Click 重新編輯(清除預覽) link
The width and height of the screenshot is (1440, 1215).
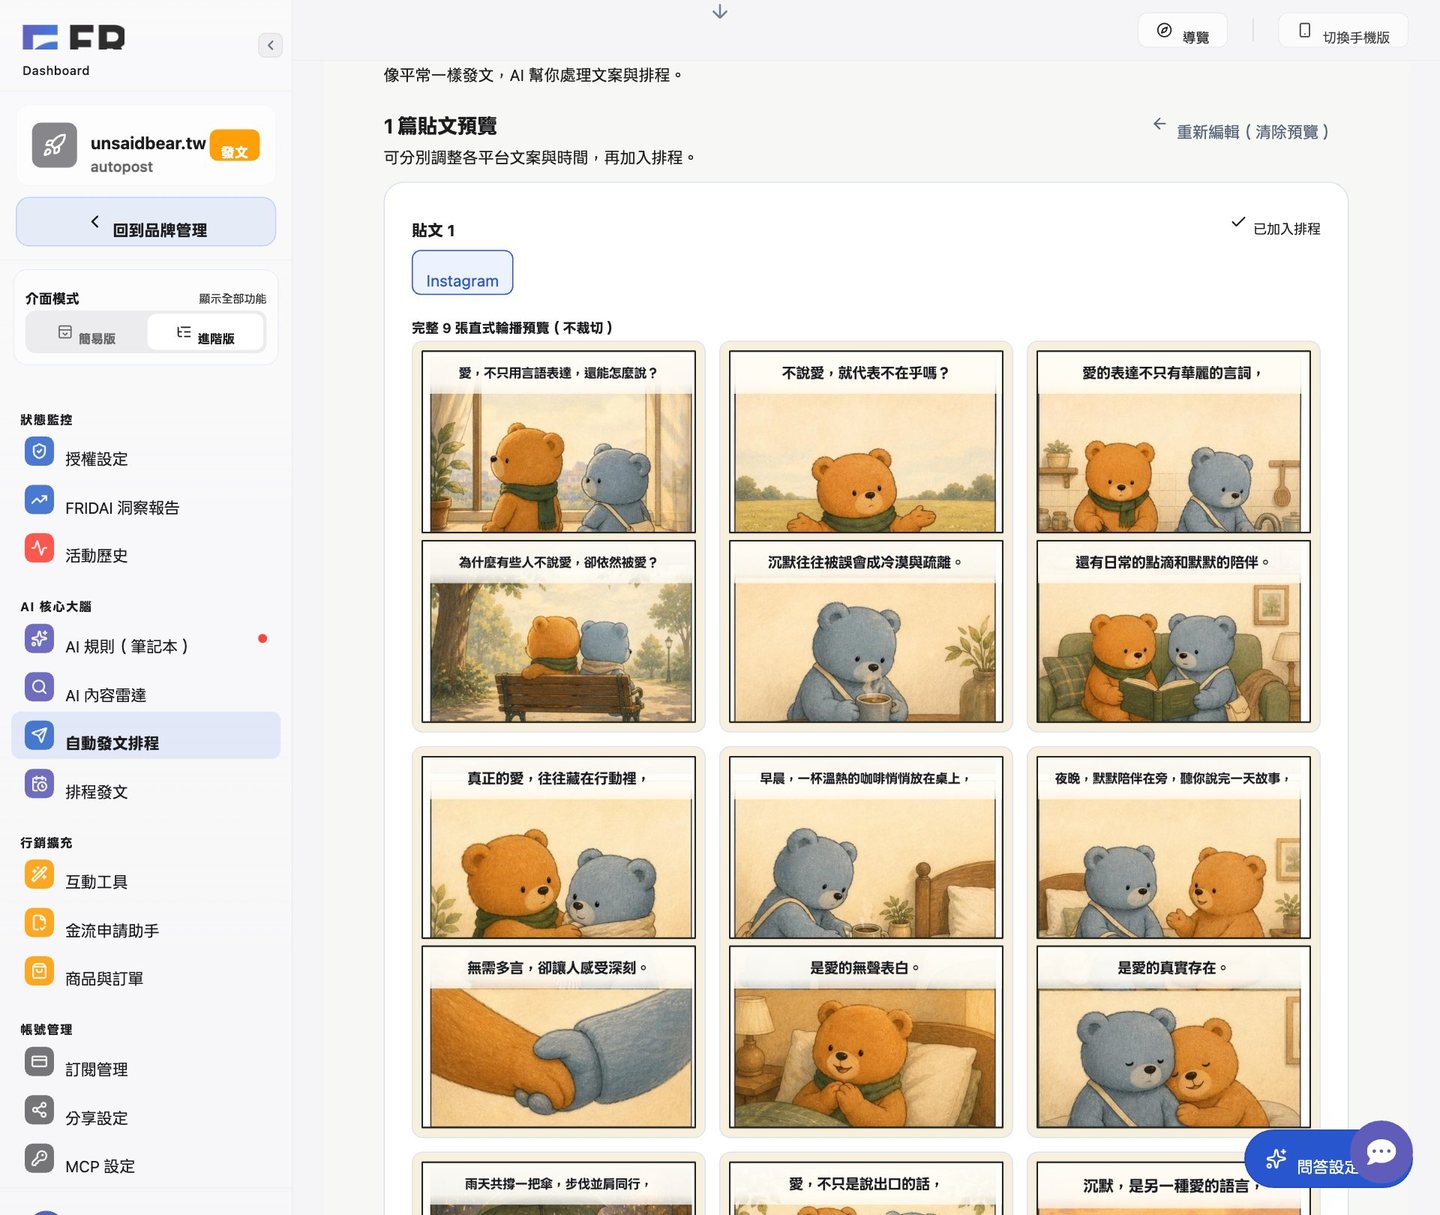[x=1241, y=131]
